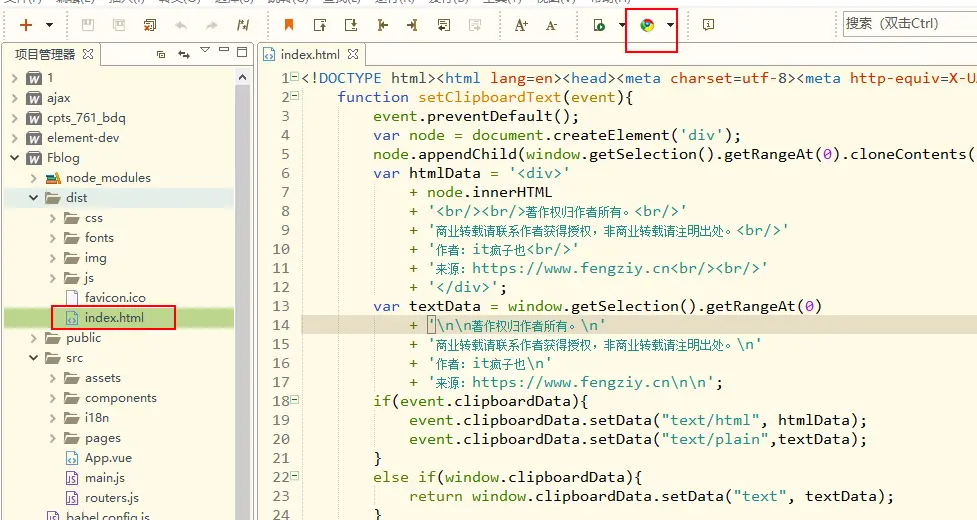977x520 pixels.
Task: Collapse the src folder
Action: (34, 357)
